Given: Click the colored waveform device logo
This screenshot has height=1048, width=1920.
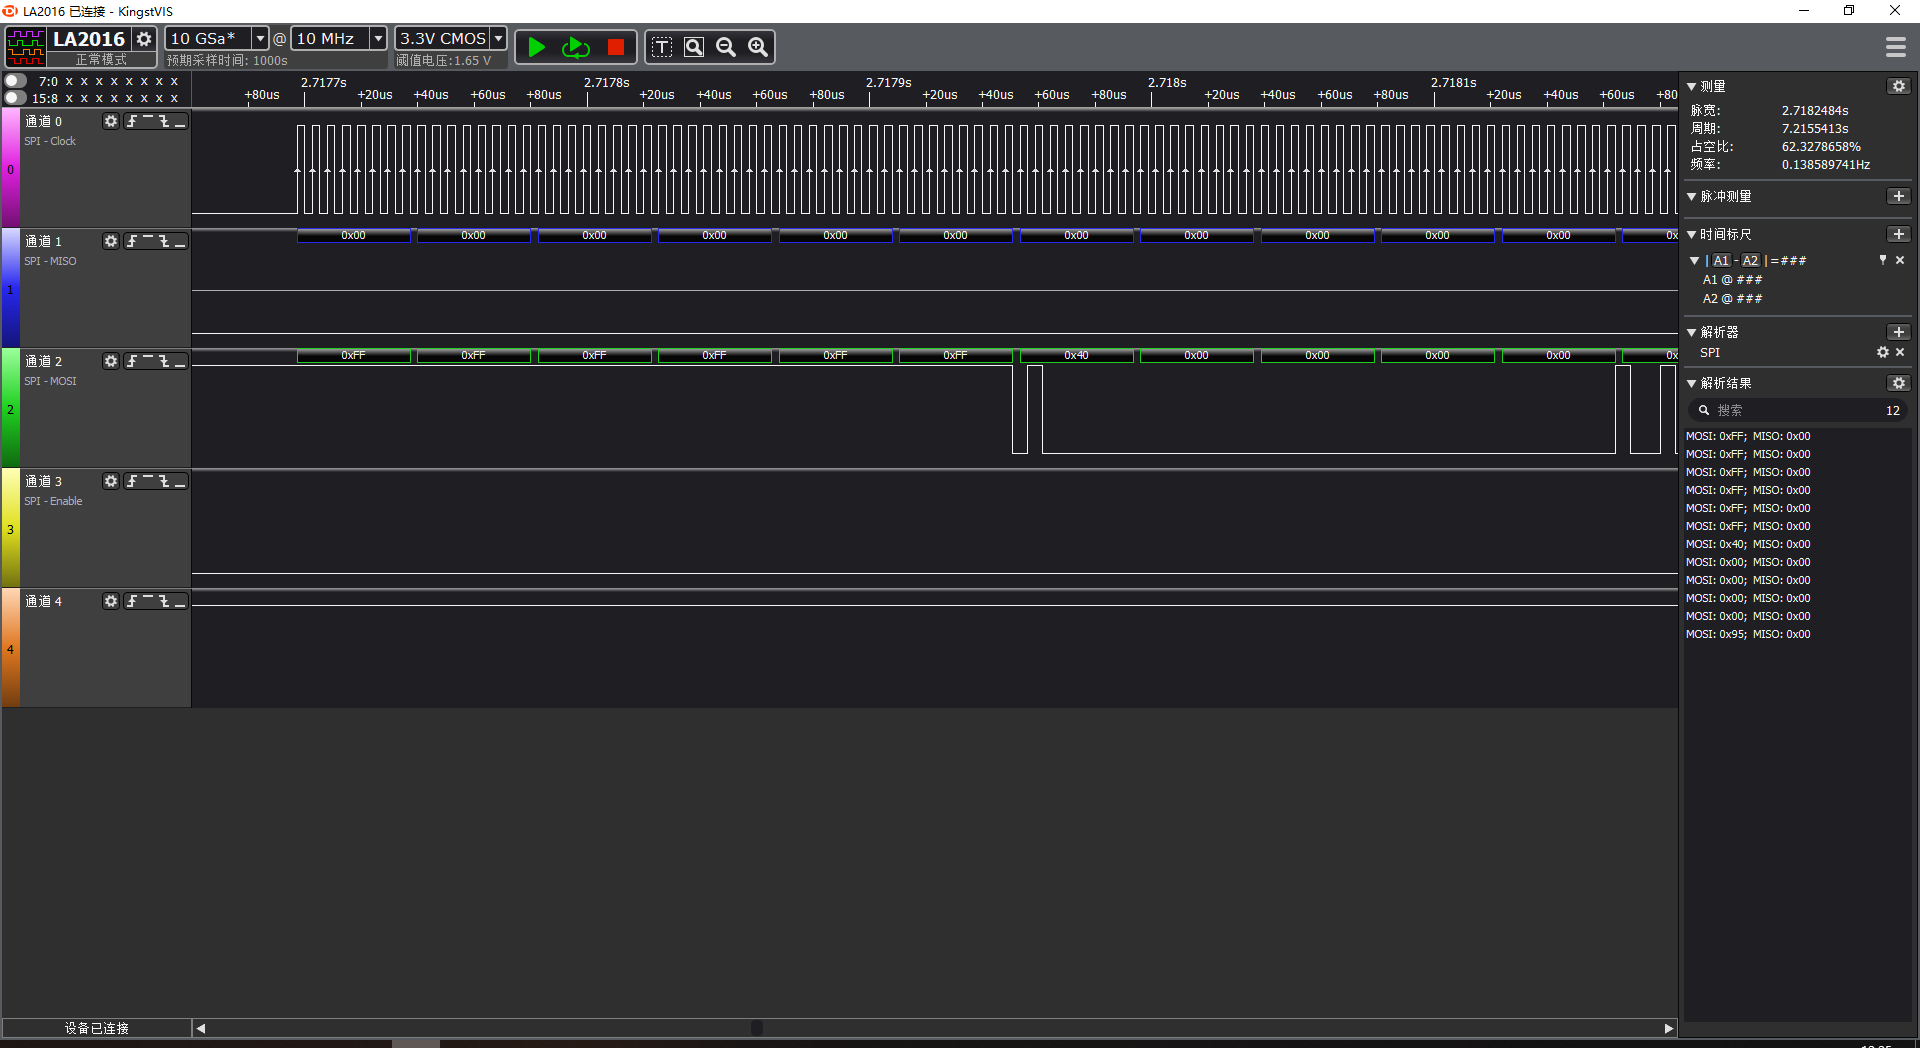Looking at the screenshot, I should (26, 47).
